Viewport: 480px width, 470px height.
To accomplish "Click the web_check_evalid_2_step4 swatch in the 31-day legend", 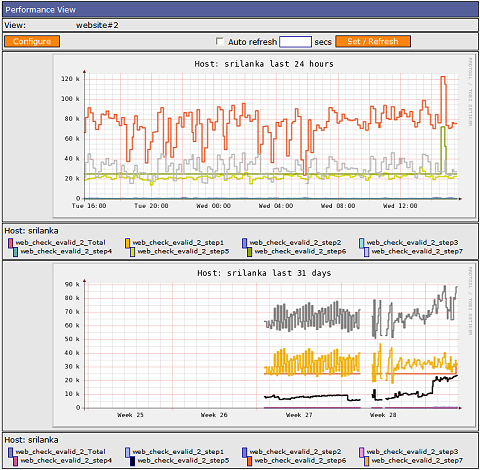I will (15, 461).
